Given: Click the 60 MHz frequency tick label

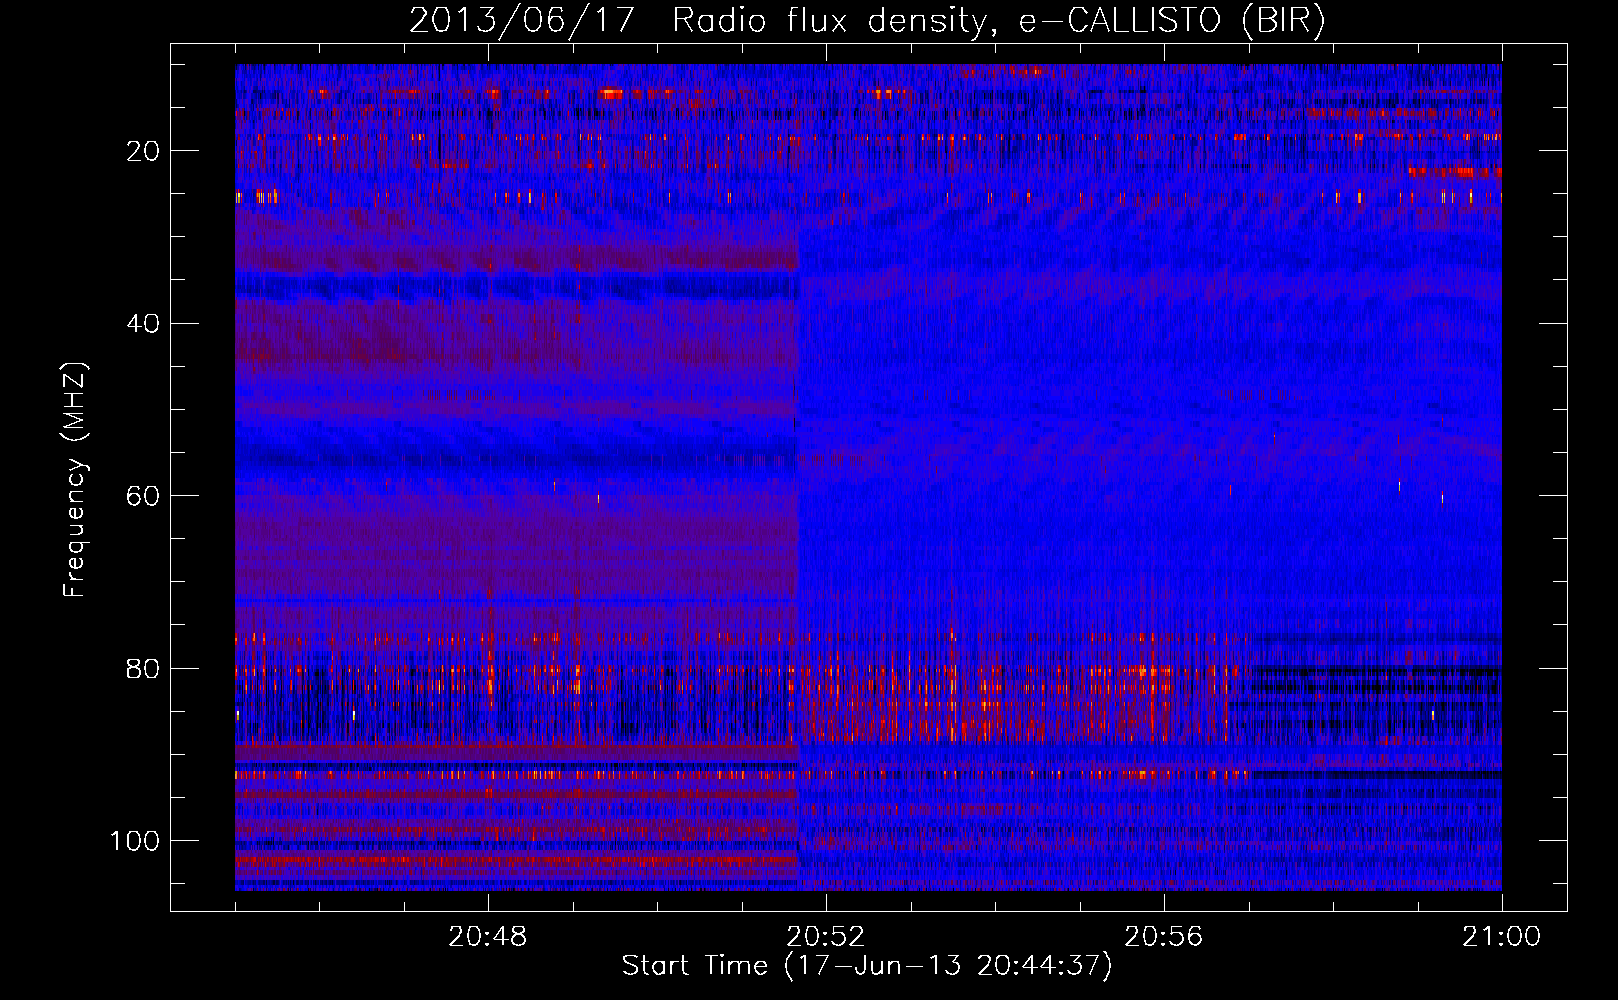Looking at the screenshot, I should [x=143, y=496].
